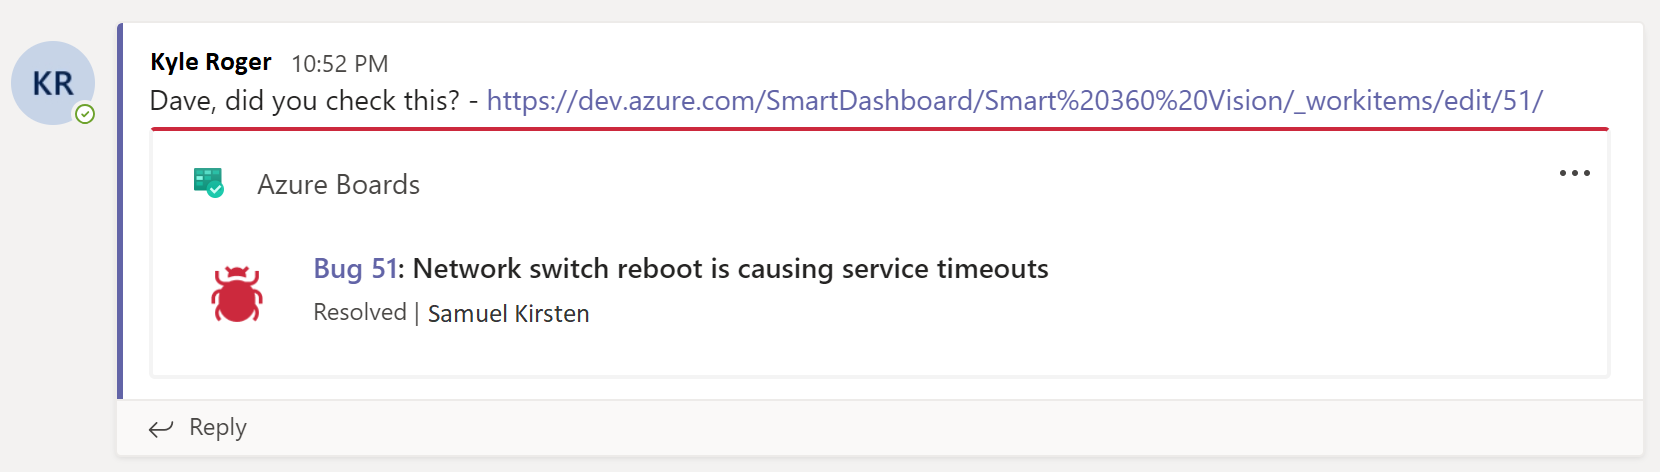The width and height of the screenshot is (1660, 472).
Task: Click the purple left message border
Action: (120, 210)
